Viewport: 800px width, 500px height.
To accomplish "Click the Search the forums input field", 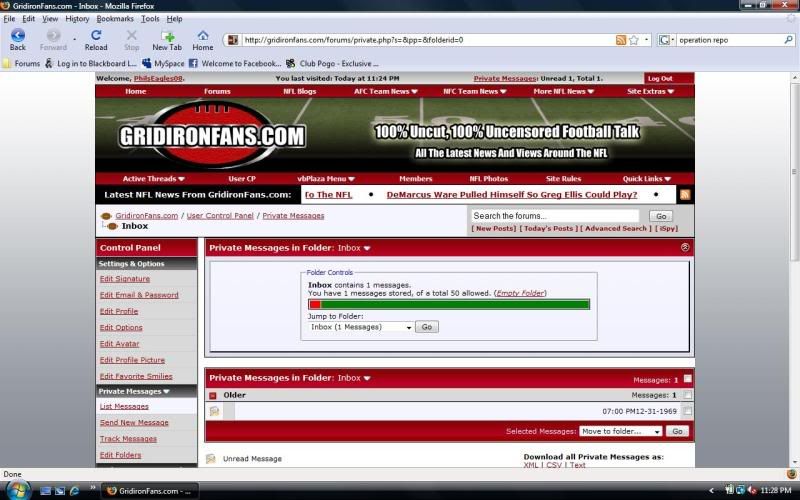I will click(555, 216).
